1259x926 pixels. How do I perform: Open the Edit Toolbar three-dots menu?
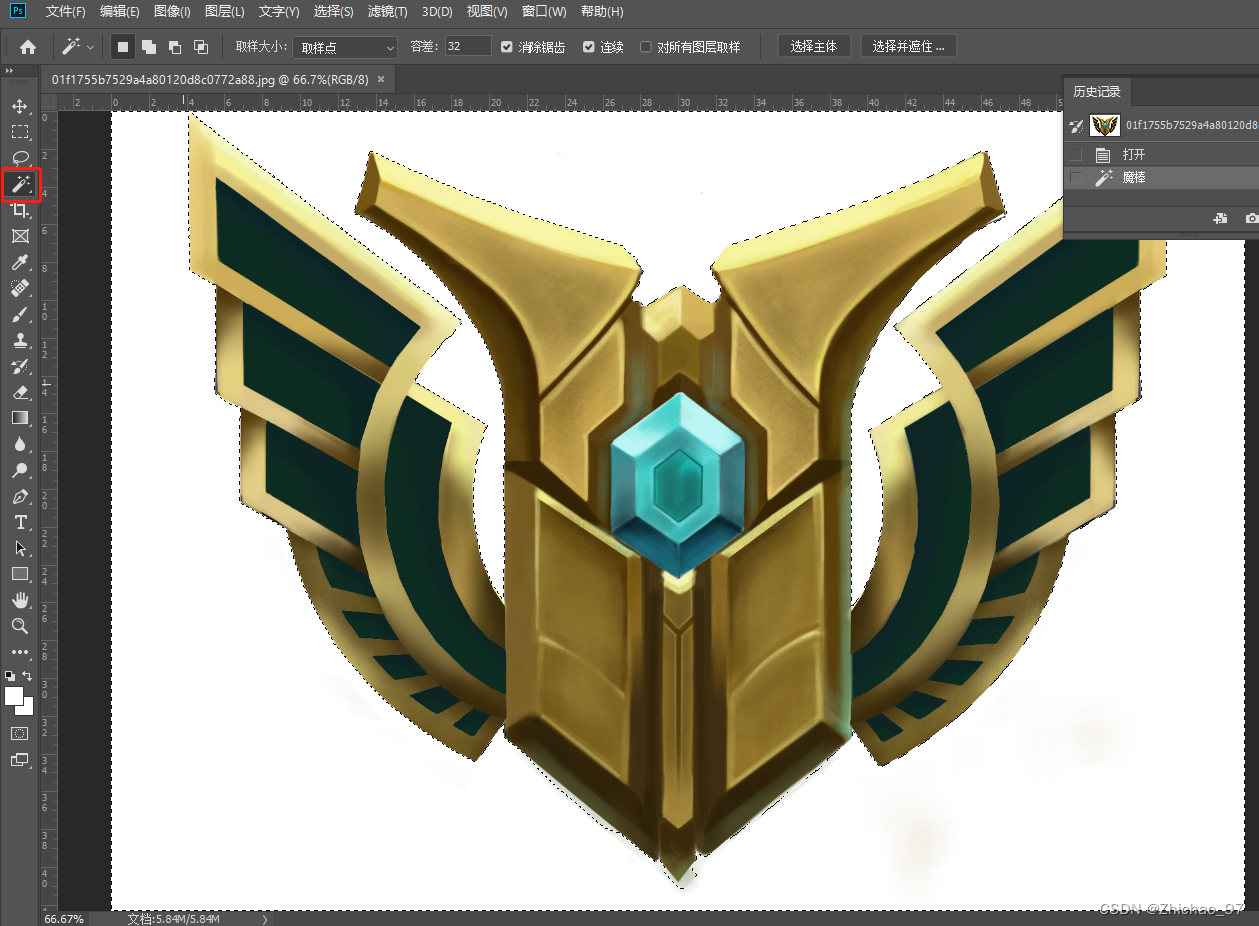[x=20, y=652]
